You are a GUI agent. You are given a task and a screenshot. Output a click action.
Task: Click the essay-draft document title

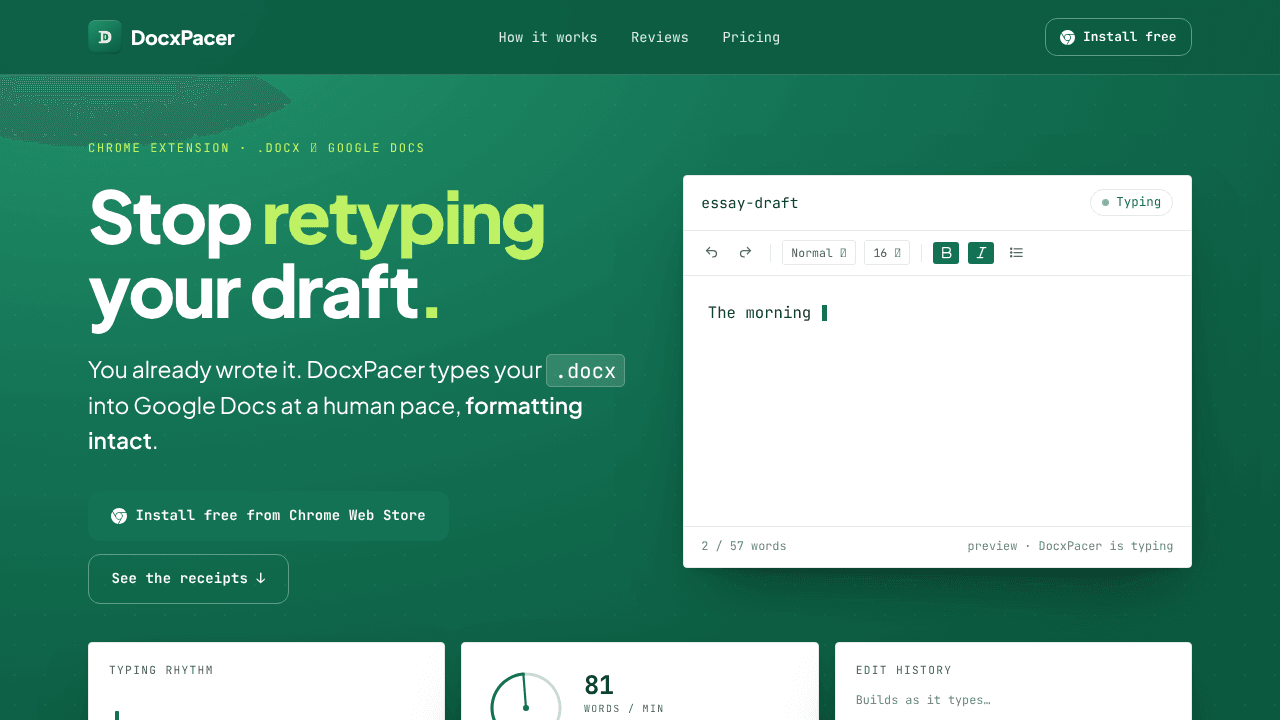tap(750, 203)
